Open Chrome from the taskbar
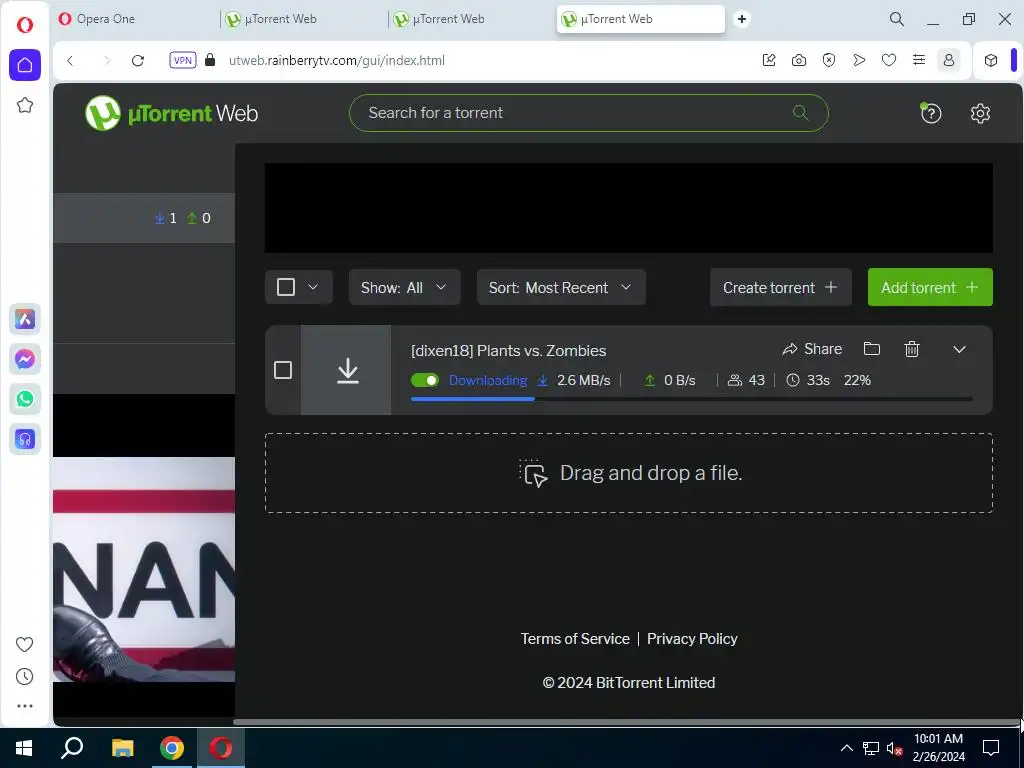 tap(172, 748)
